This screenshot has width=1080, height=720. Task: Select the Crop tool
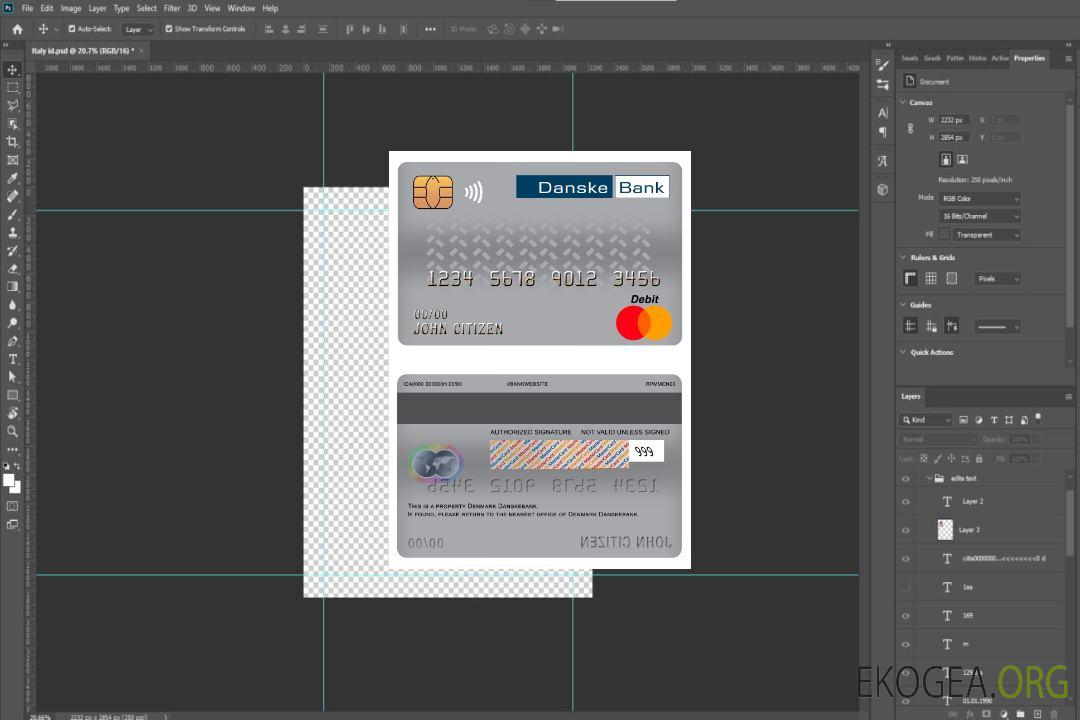[x=12, y=142]
